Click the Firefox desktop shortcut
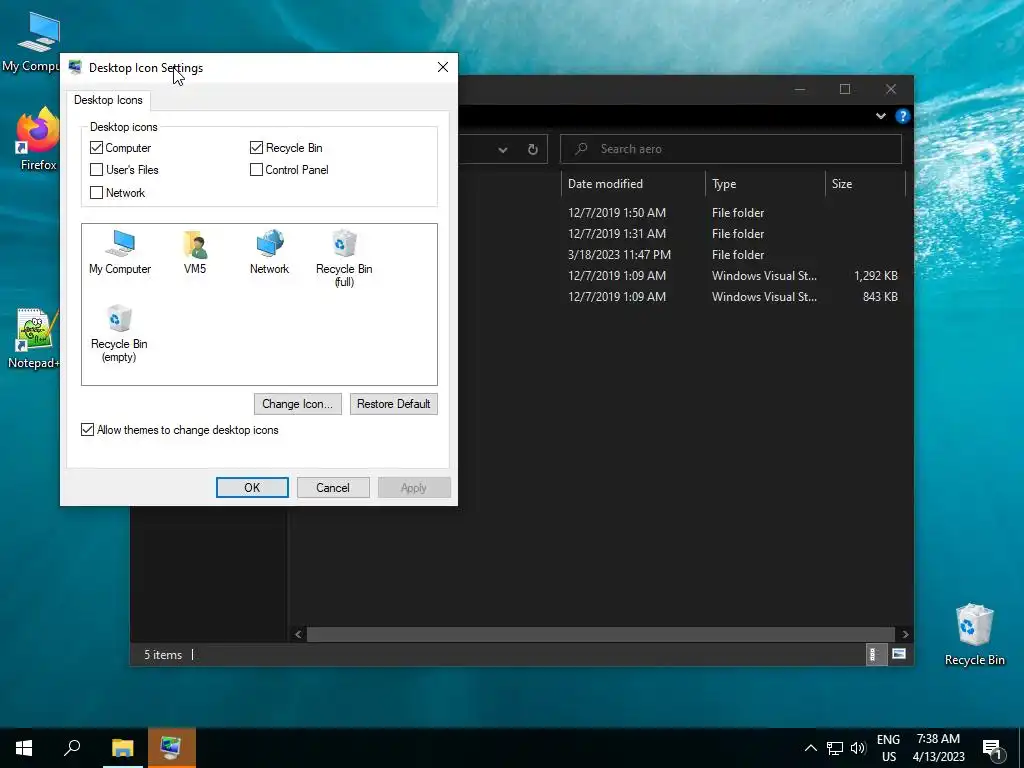 click(38, 140)
